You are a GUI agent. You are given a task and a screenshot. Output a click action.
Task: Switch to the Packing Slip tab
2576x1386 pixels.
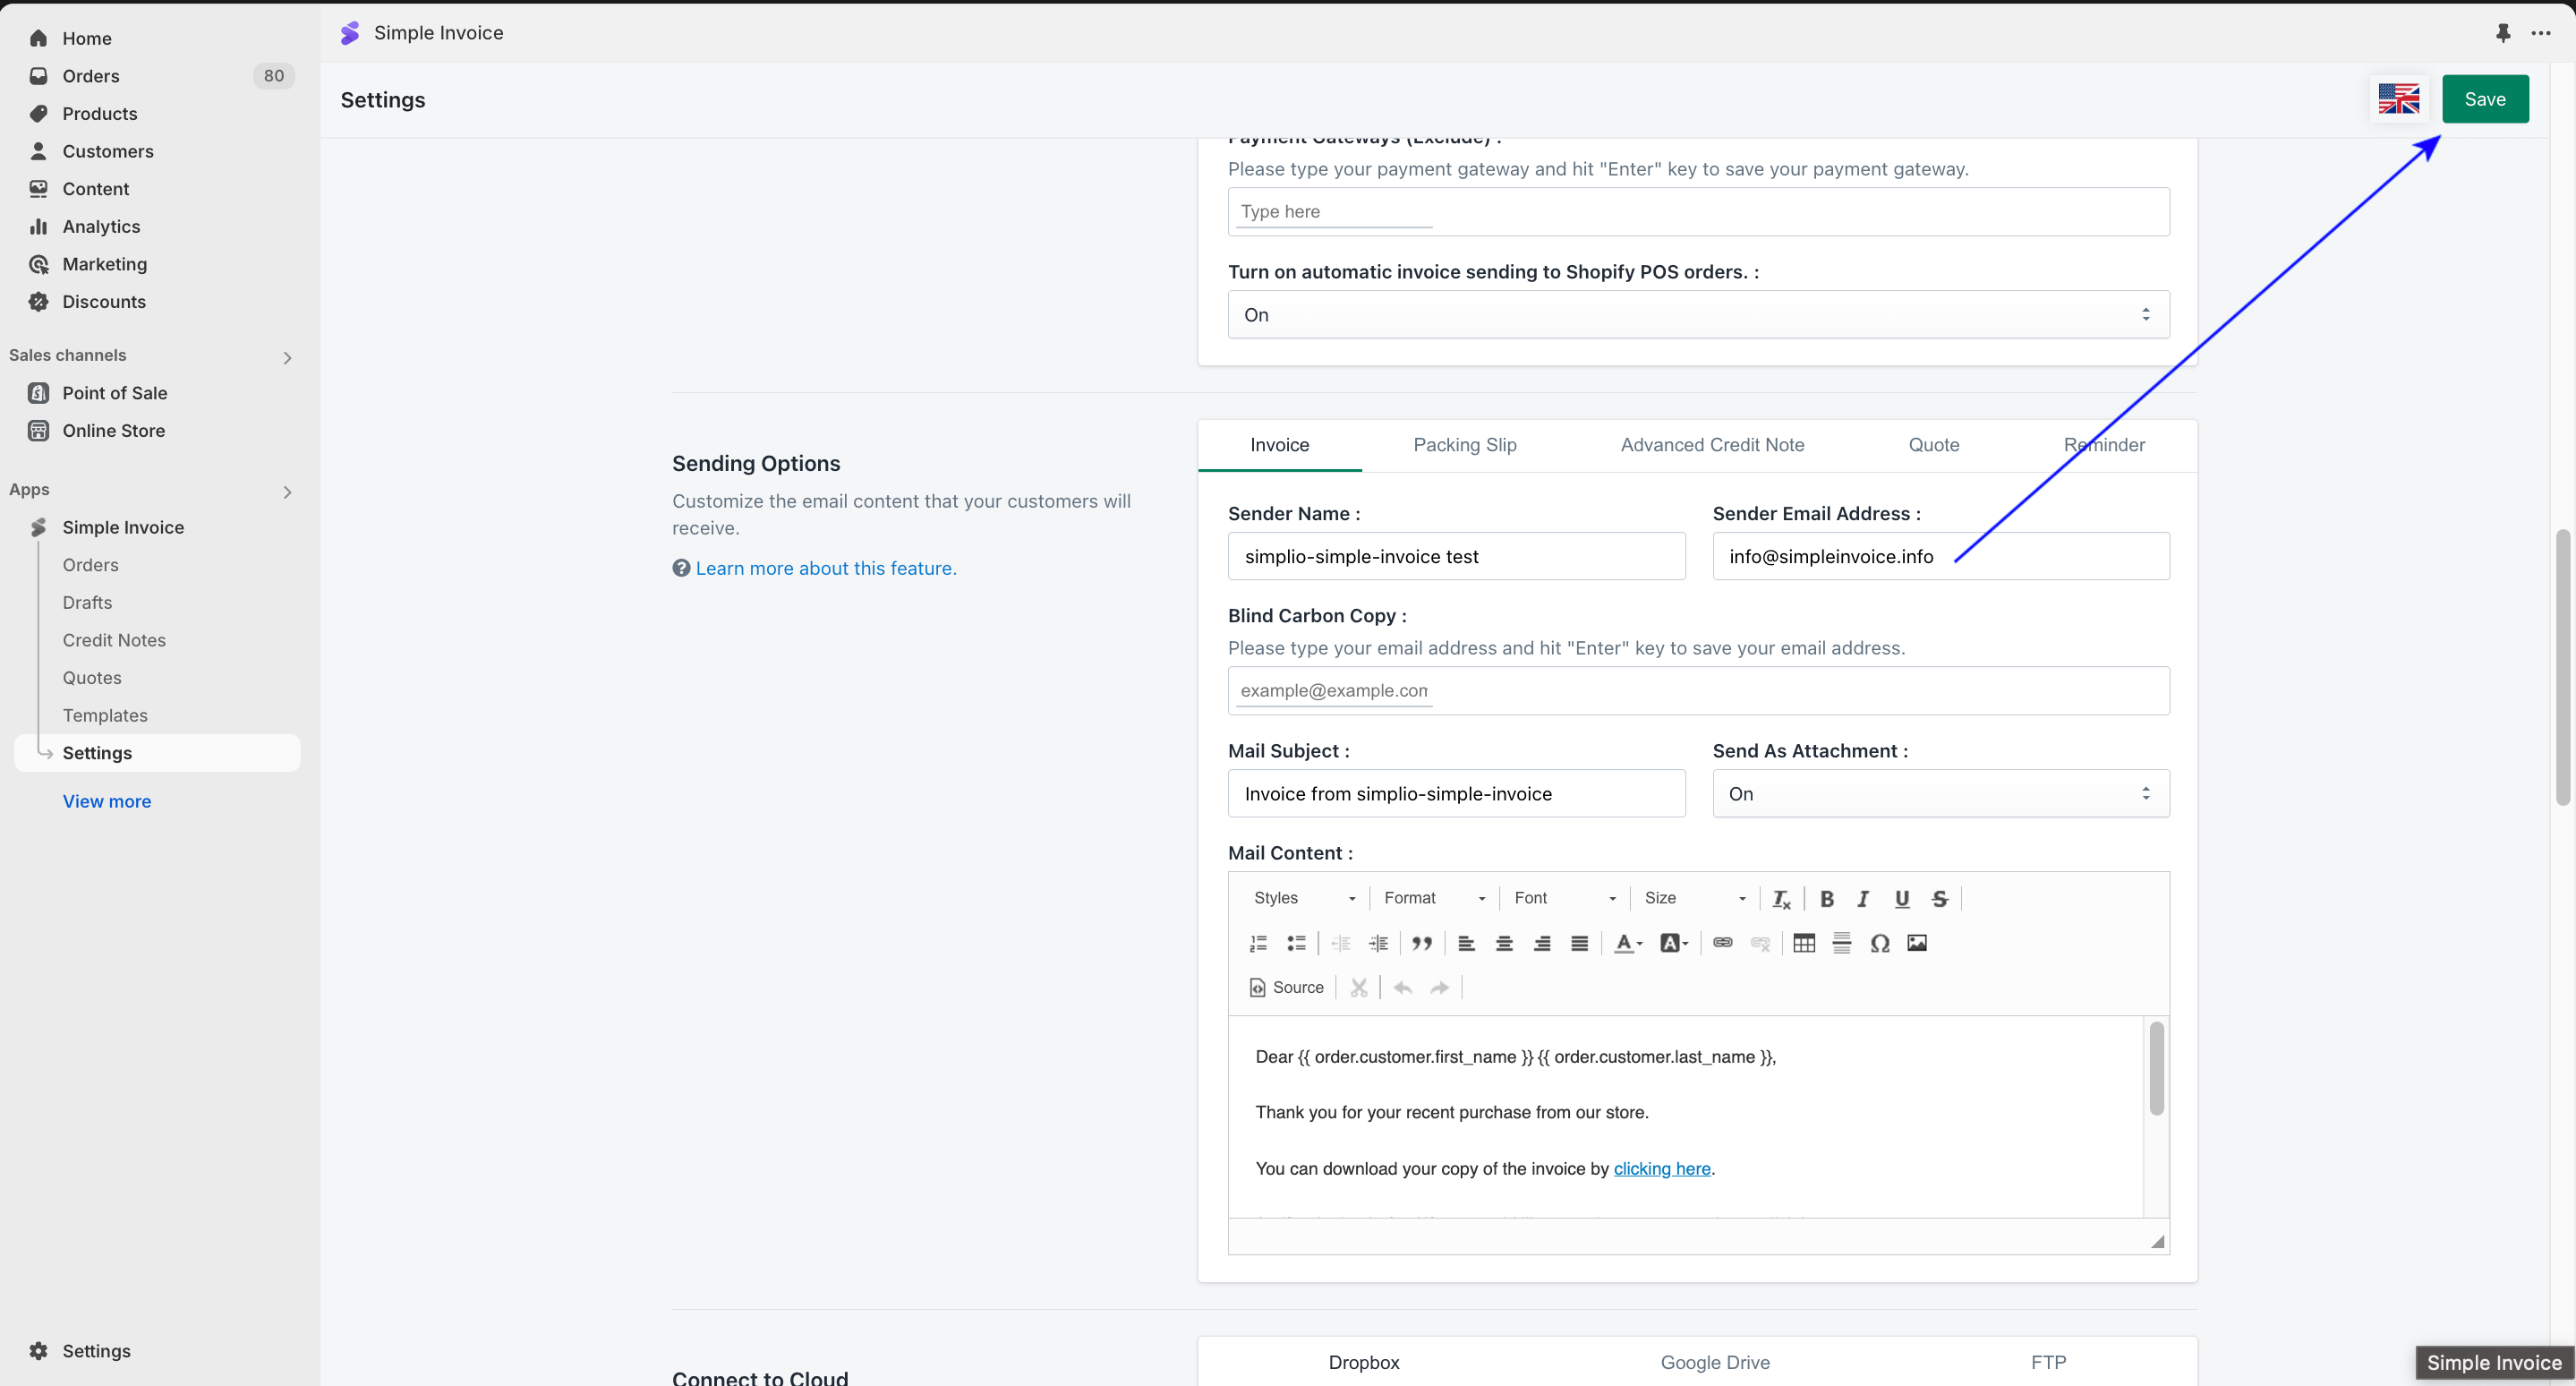pyautogui.click(x=1464, y=445)
